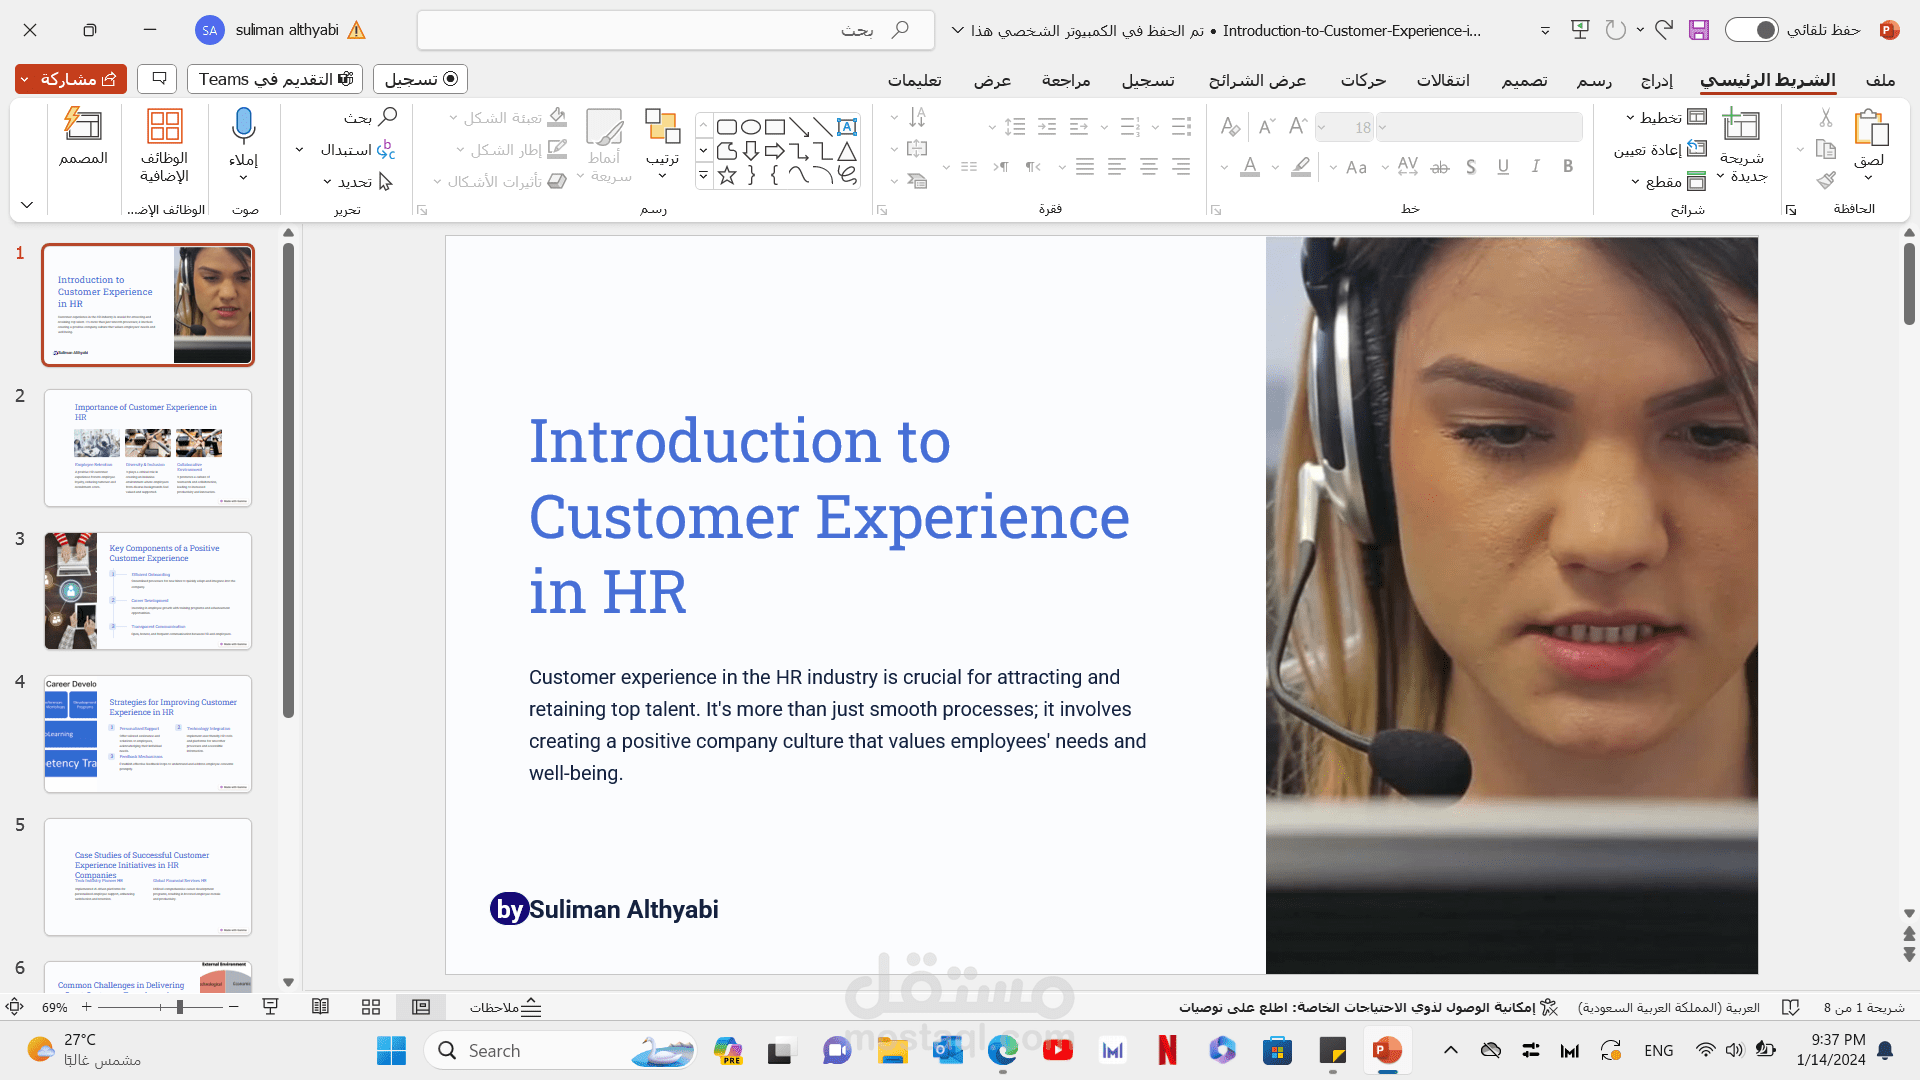Click the Record (تسجيل) button
The height and width of the screenshot is (1080, 1920).
coord(420,78)
